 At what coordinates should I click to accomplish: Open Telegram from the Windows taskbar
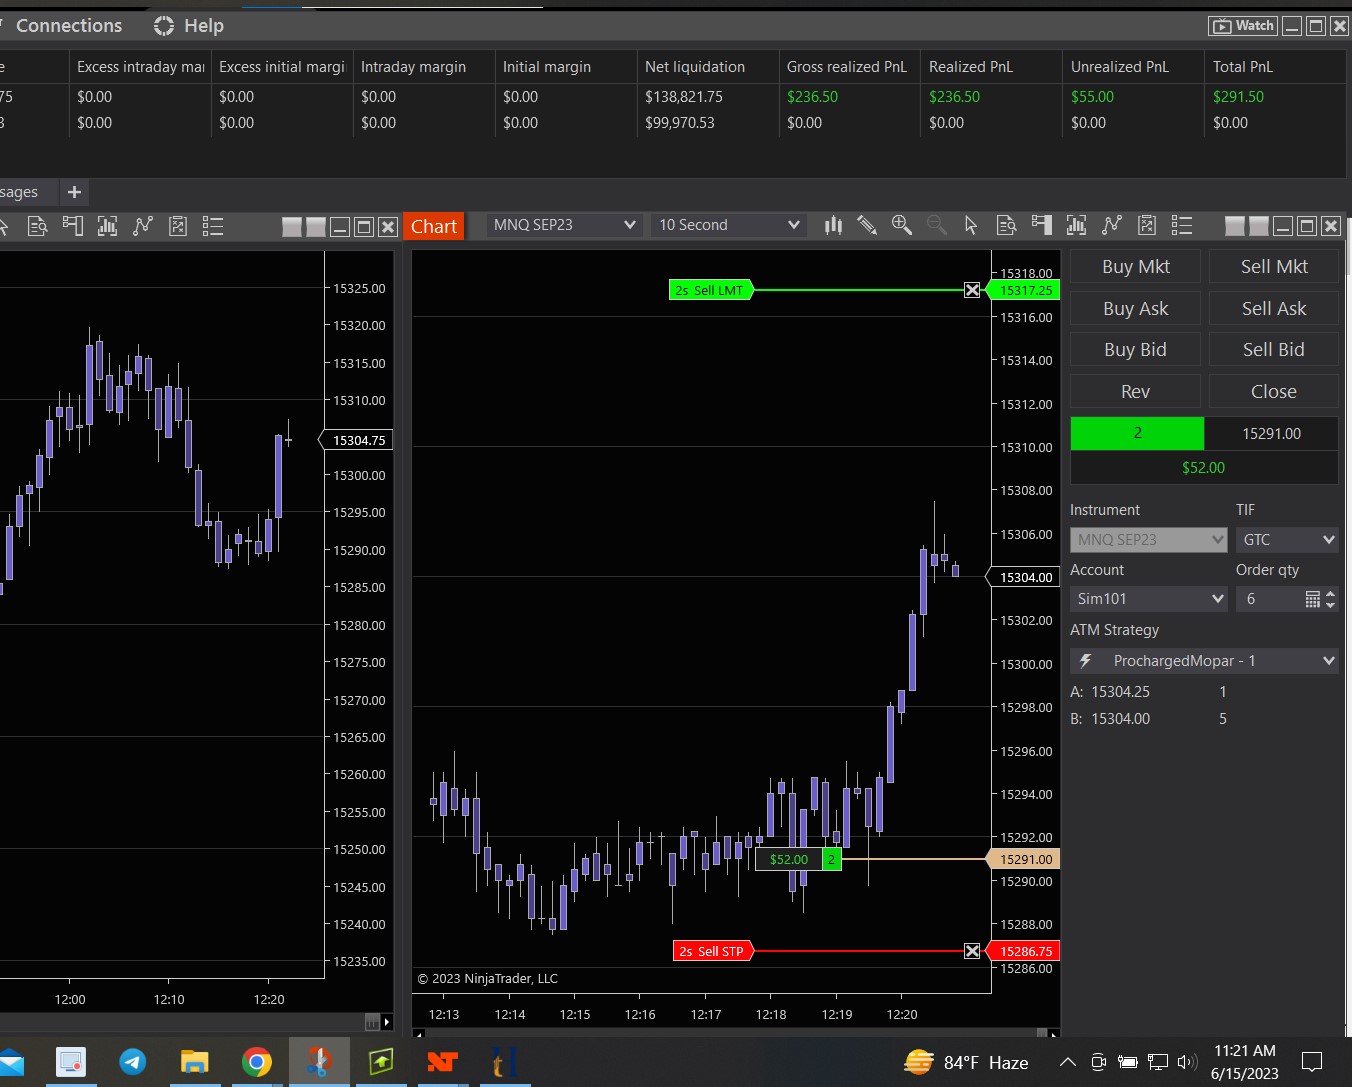[133, 1062]
